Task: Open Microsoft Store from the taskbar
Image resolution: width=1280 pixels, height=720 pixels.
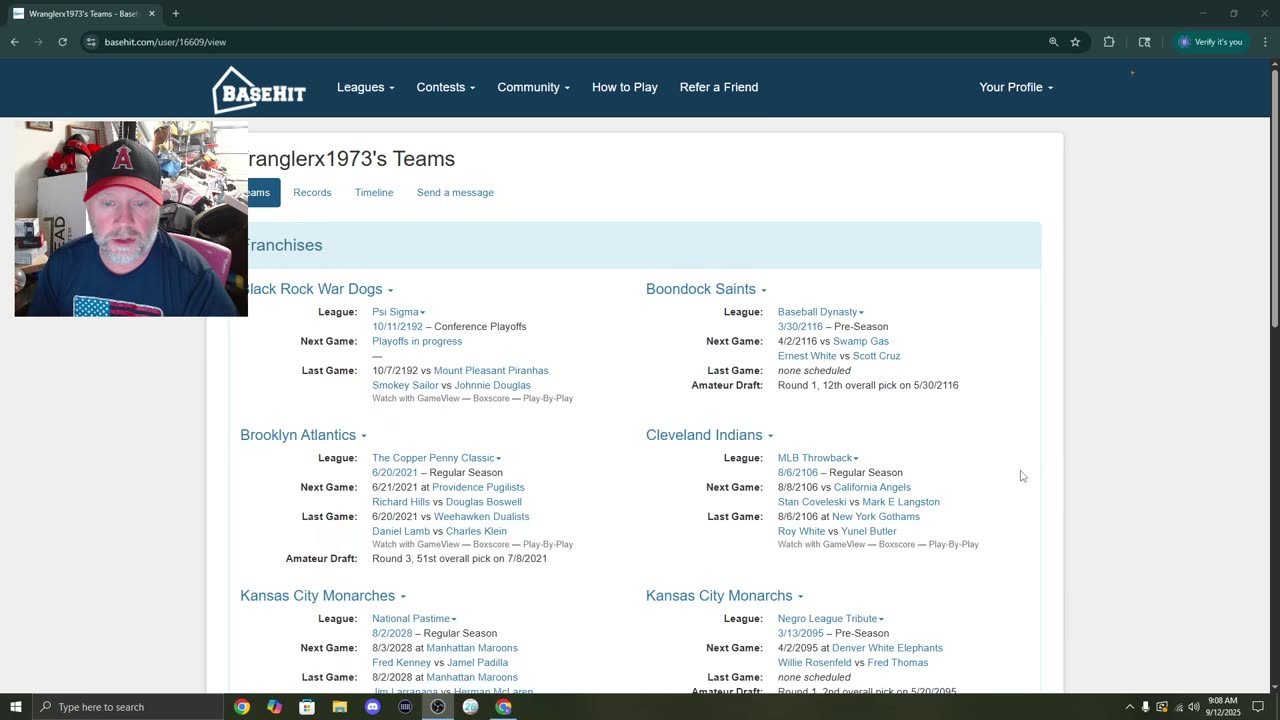Action: tap(307, 707)
